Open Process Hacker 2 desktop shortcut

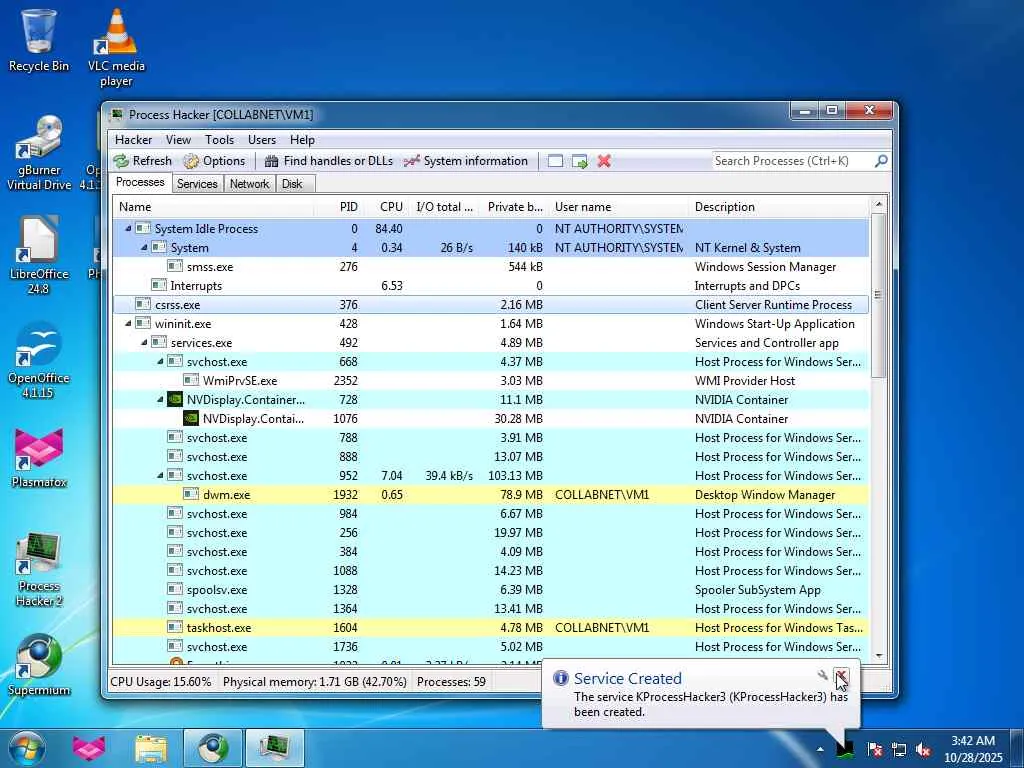coord(39,569)
